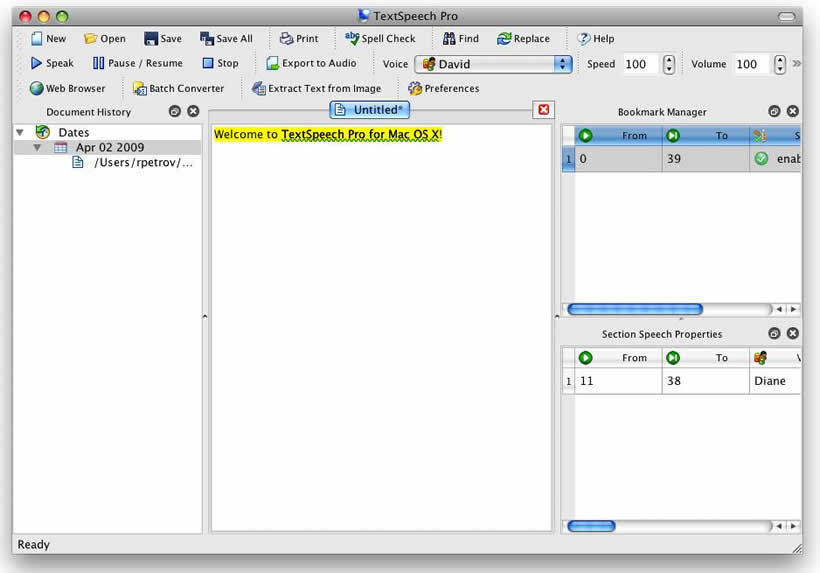Undock the Section Speech Properties panel

tap(774, 333)
